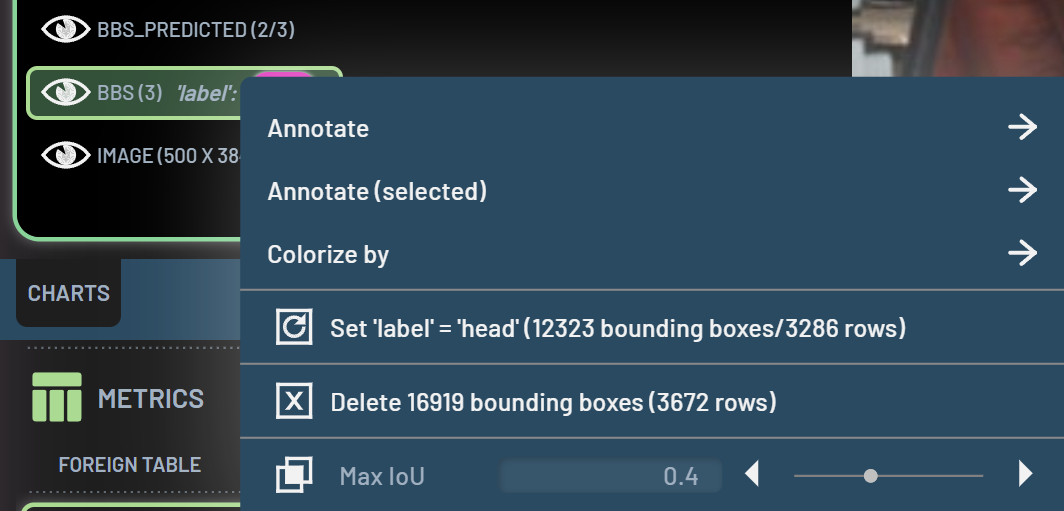Click the overlapping squares Max IoU icon
Image resolution: width=1064 pixels, height=511 pixels.
point(294,475)
